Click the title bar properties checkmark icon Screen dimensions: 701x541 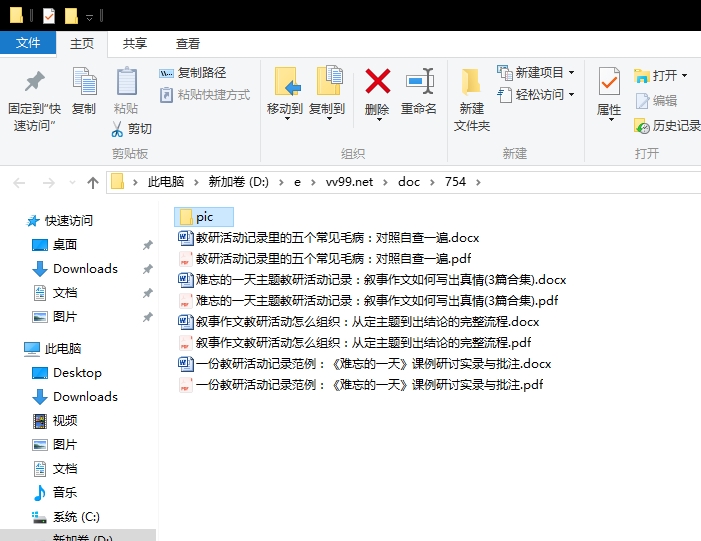tap(49, 16)
